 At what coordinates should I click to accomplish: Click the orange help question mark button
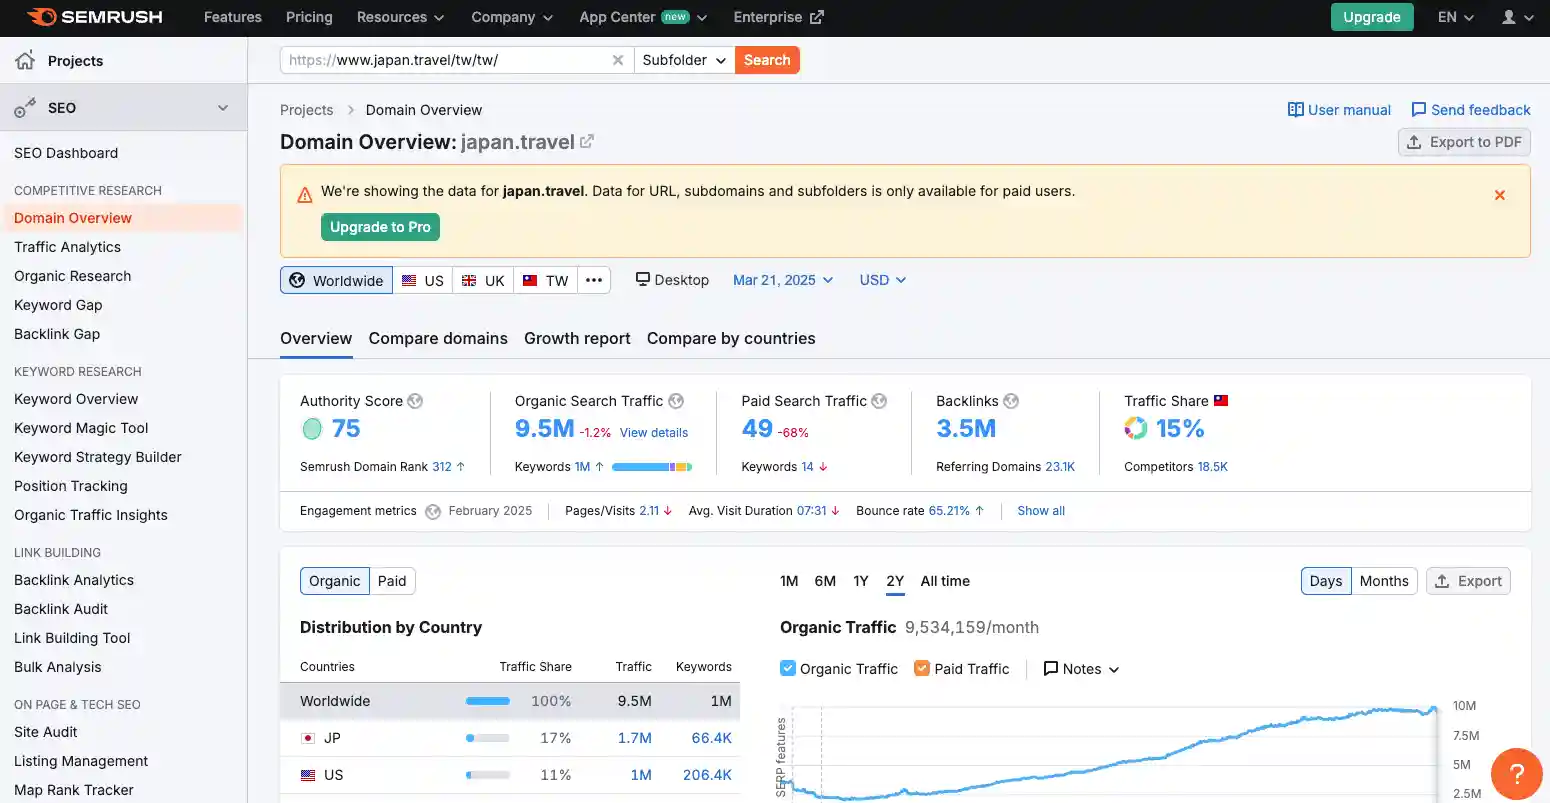click(1516, 773)
